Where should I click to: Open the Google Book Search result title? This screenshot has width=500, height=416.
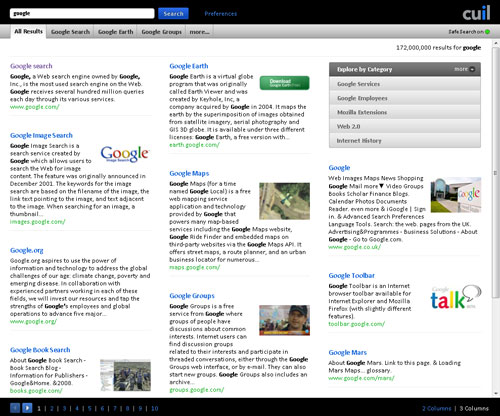coord(40,350)
